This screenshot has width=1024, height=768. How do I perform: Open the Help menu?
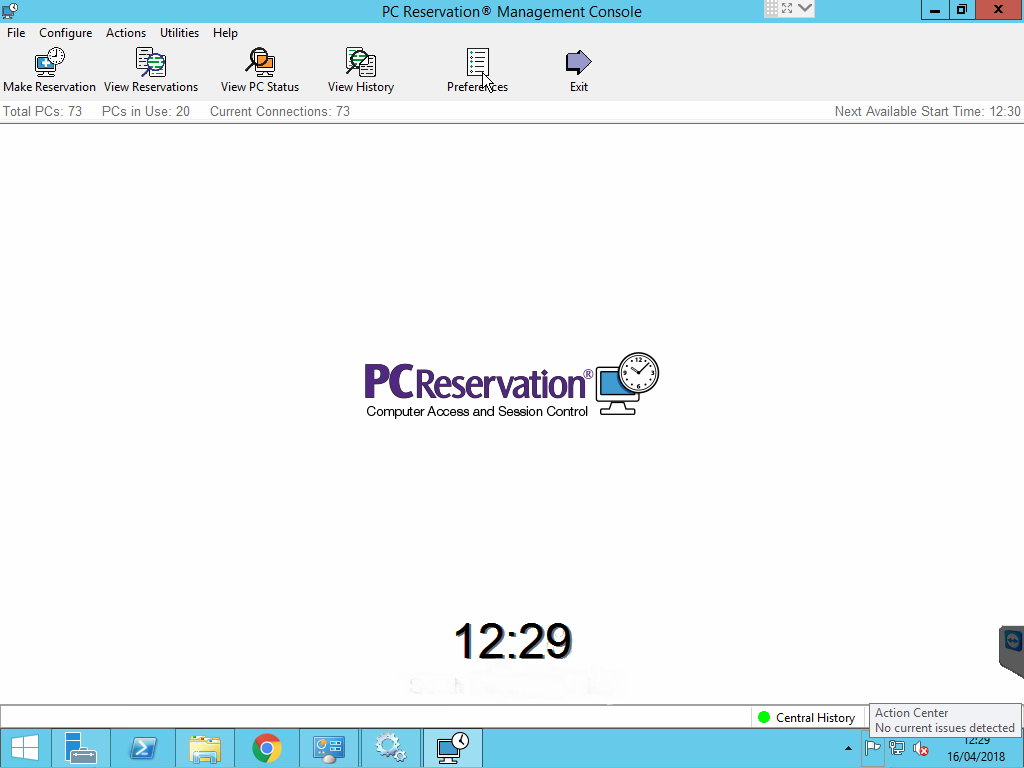pos(225,33)
